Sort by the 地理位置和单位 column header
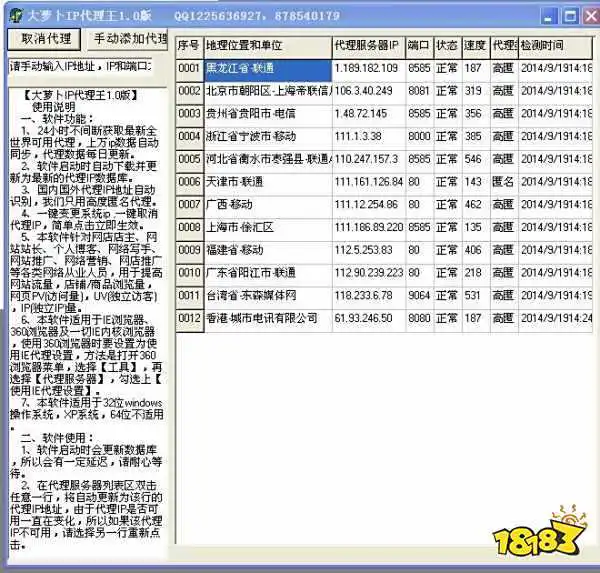Image resolution: width=600 pixels, height=573 pixels. coord(266,46)
